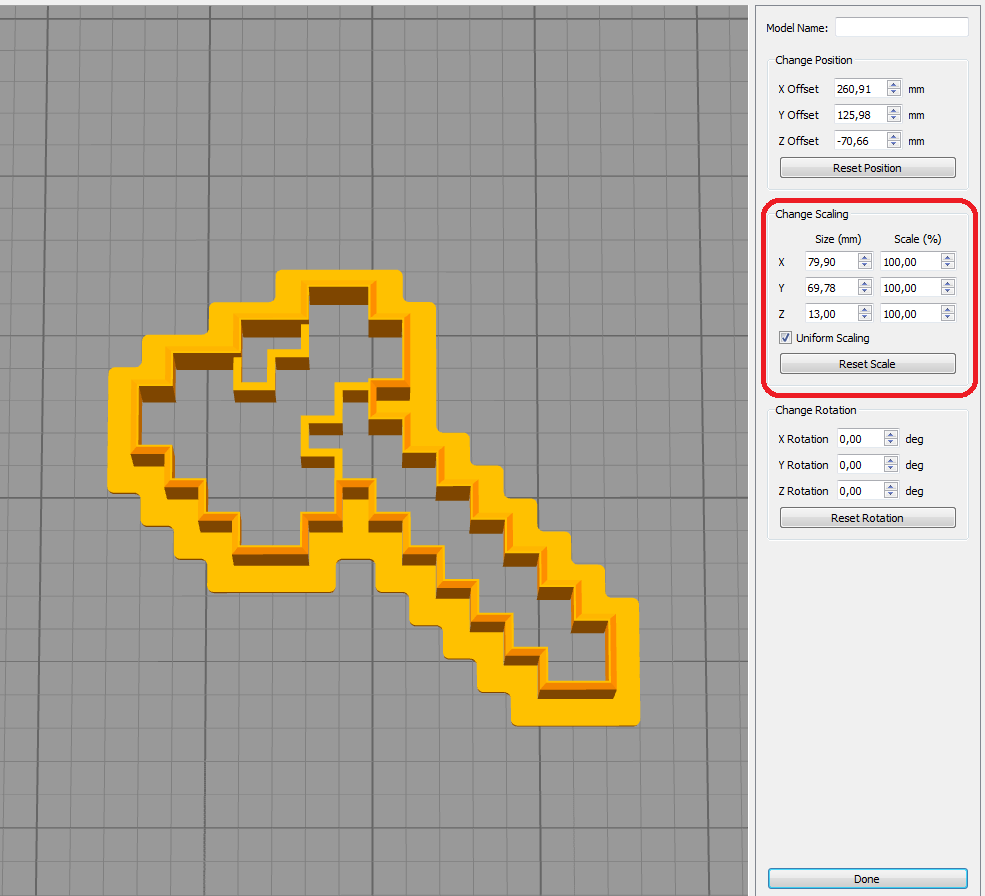The image size is (985, 896).
Task: Click Reset Rotation to clear angles
Action: pos(867,517)
